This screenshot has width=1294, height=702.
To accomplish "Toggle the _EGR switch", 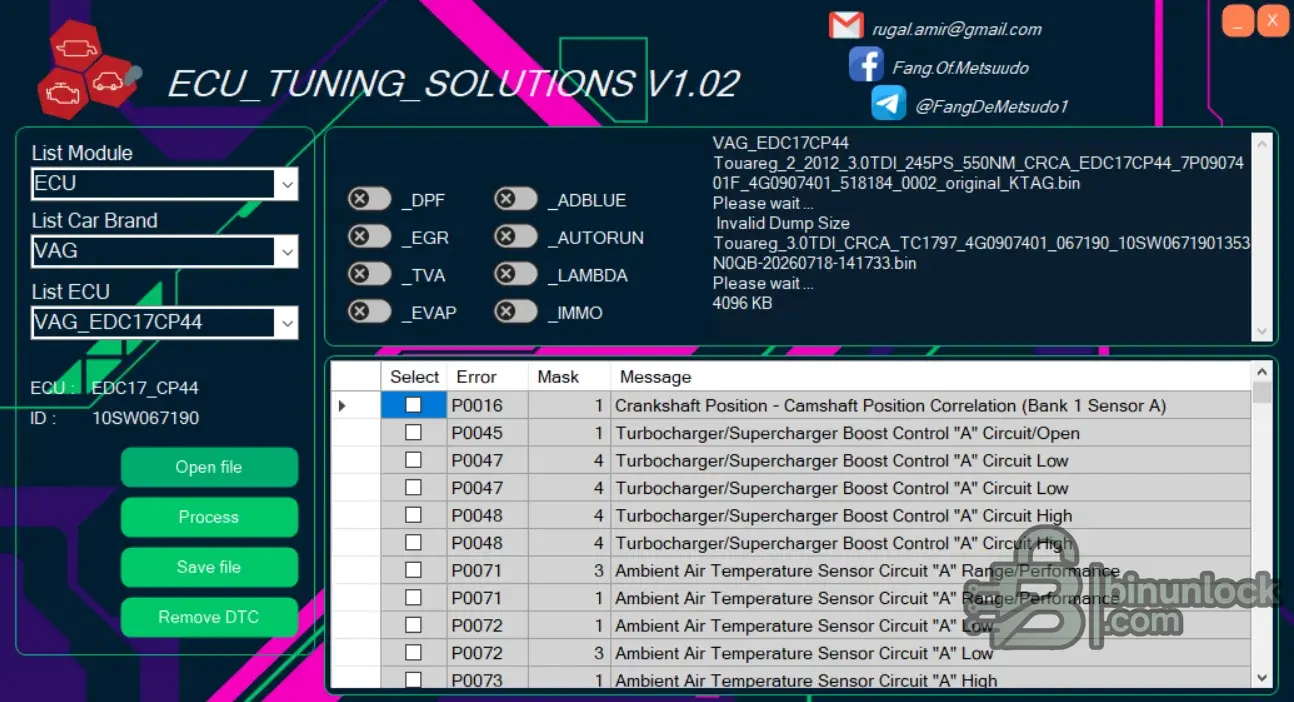I will 370,237.
